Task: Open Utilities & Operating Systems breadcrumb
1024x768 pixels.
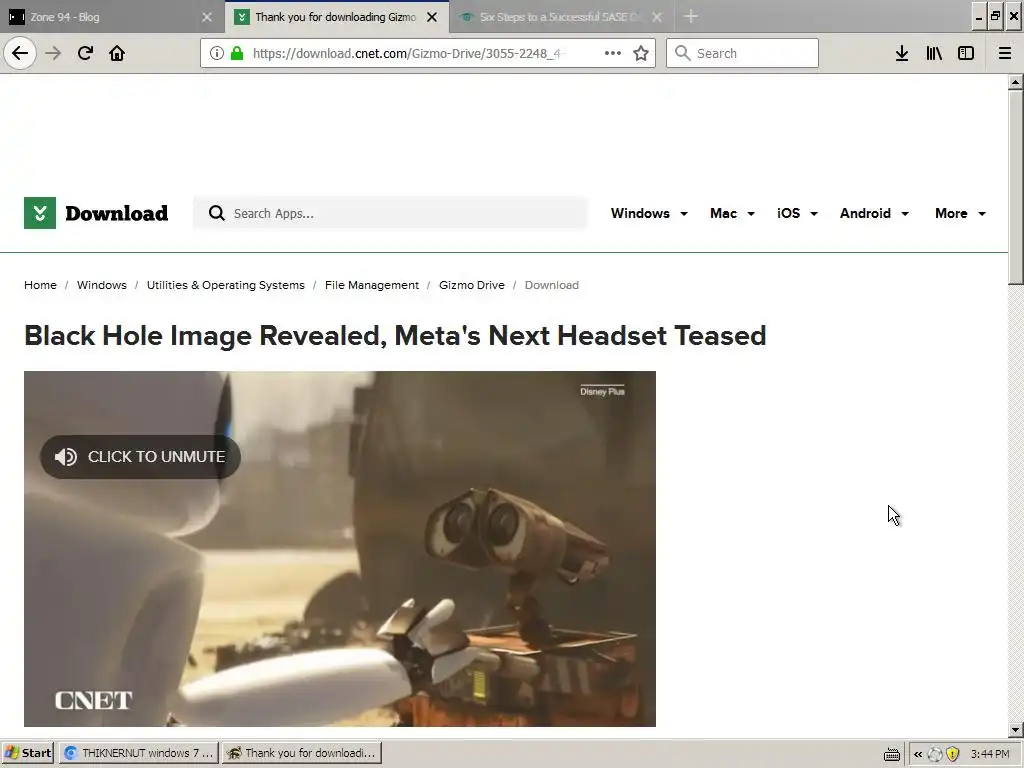Action: pyautogui.click(x=225, y=285)
